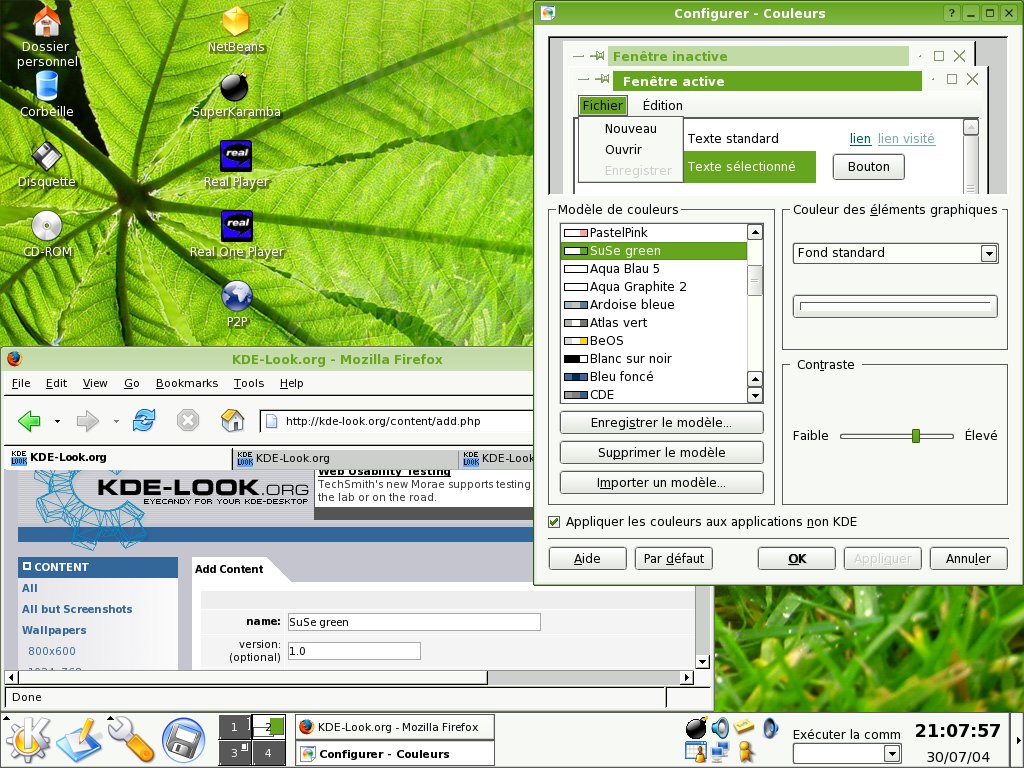Click the yellow sticky-notes tray icon
The image size is (1024, 768).
click(x=744, y=726)
